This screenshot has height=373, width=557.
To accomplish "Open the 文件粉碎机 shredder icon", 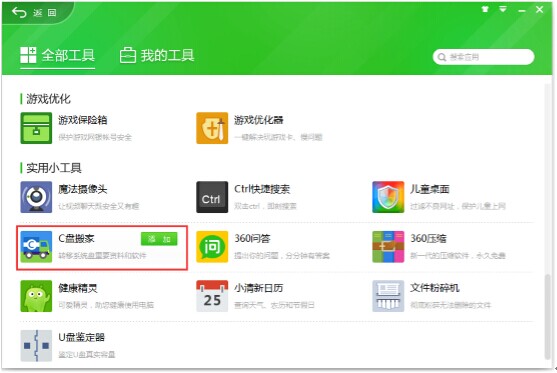I will click(x=388, y=296).
